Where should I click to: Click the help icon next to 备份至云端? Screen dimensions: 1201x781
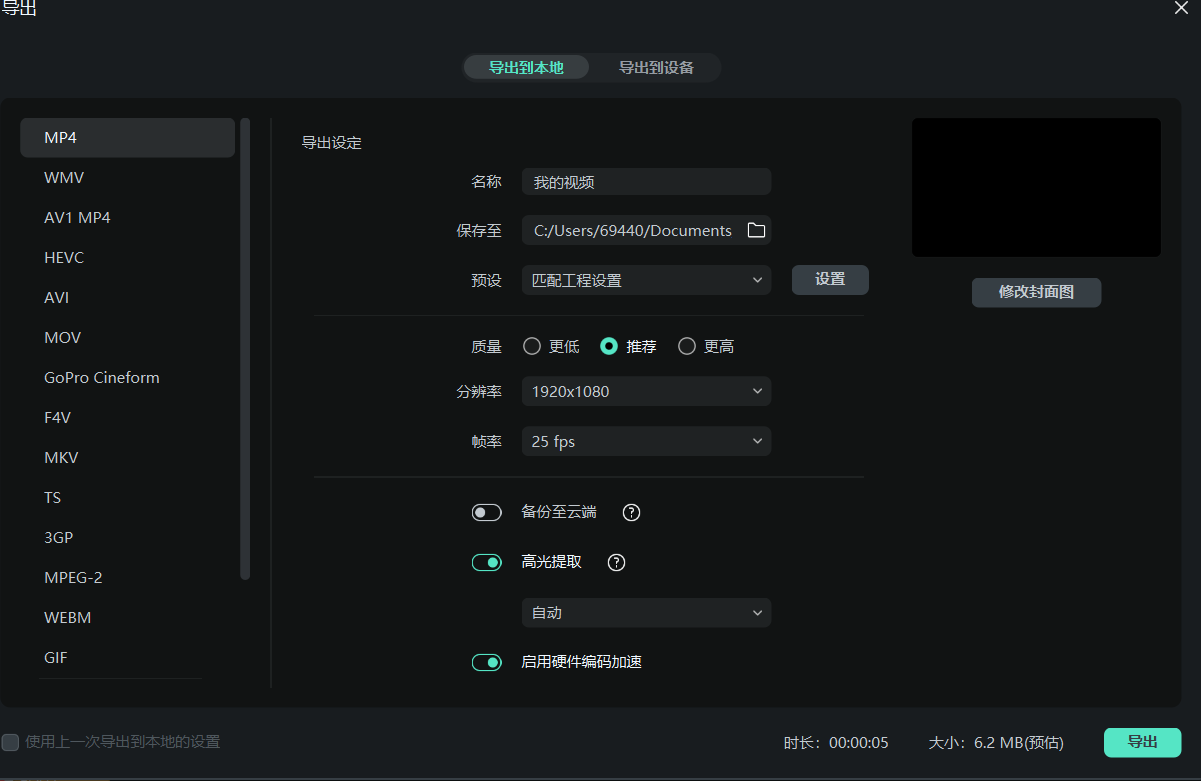[630, 512]
